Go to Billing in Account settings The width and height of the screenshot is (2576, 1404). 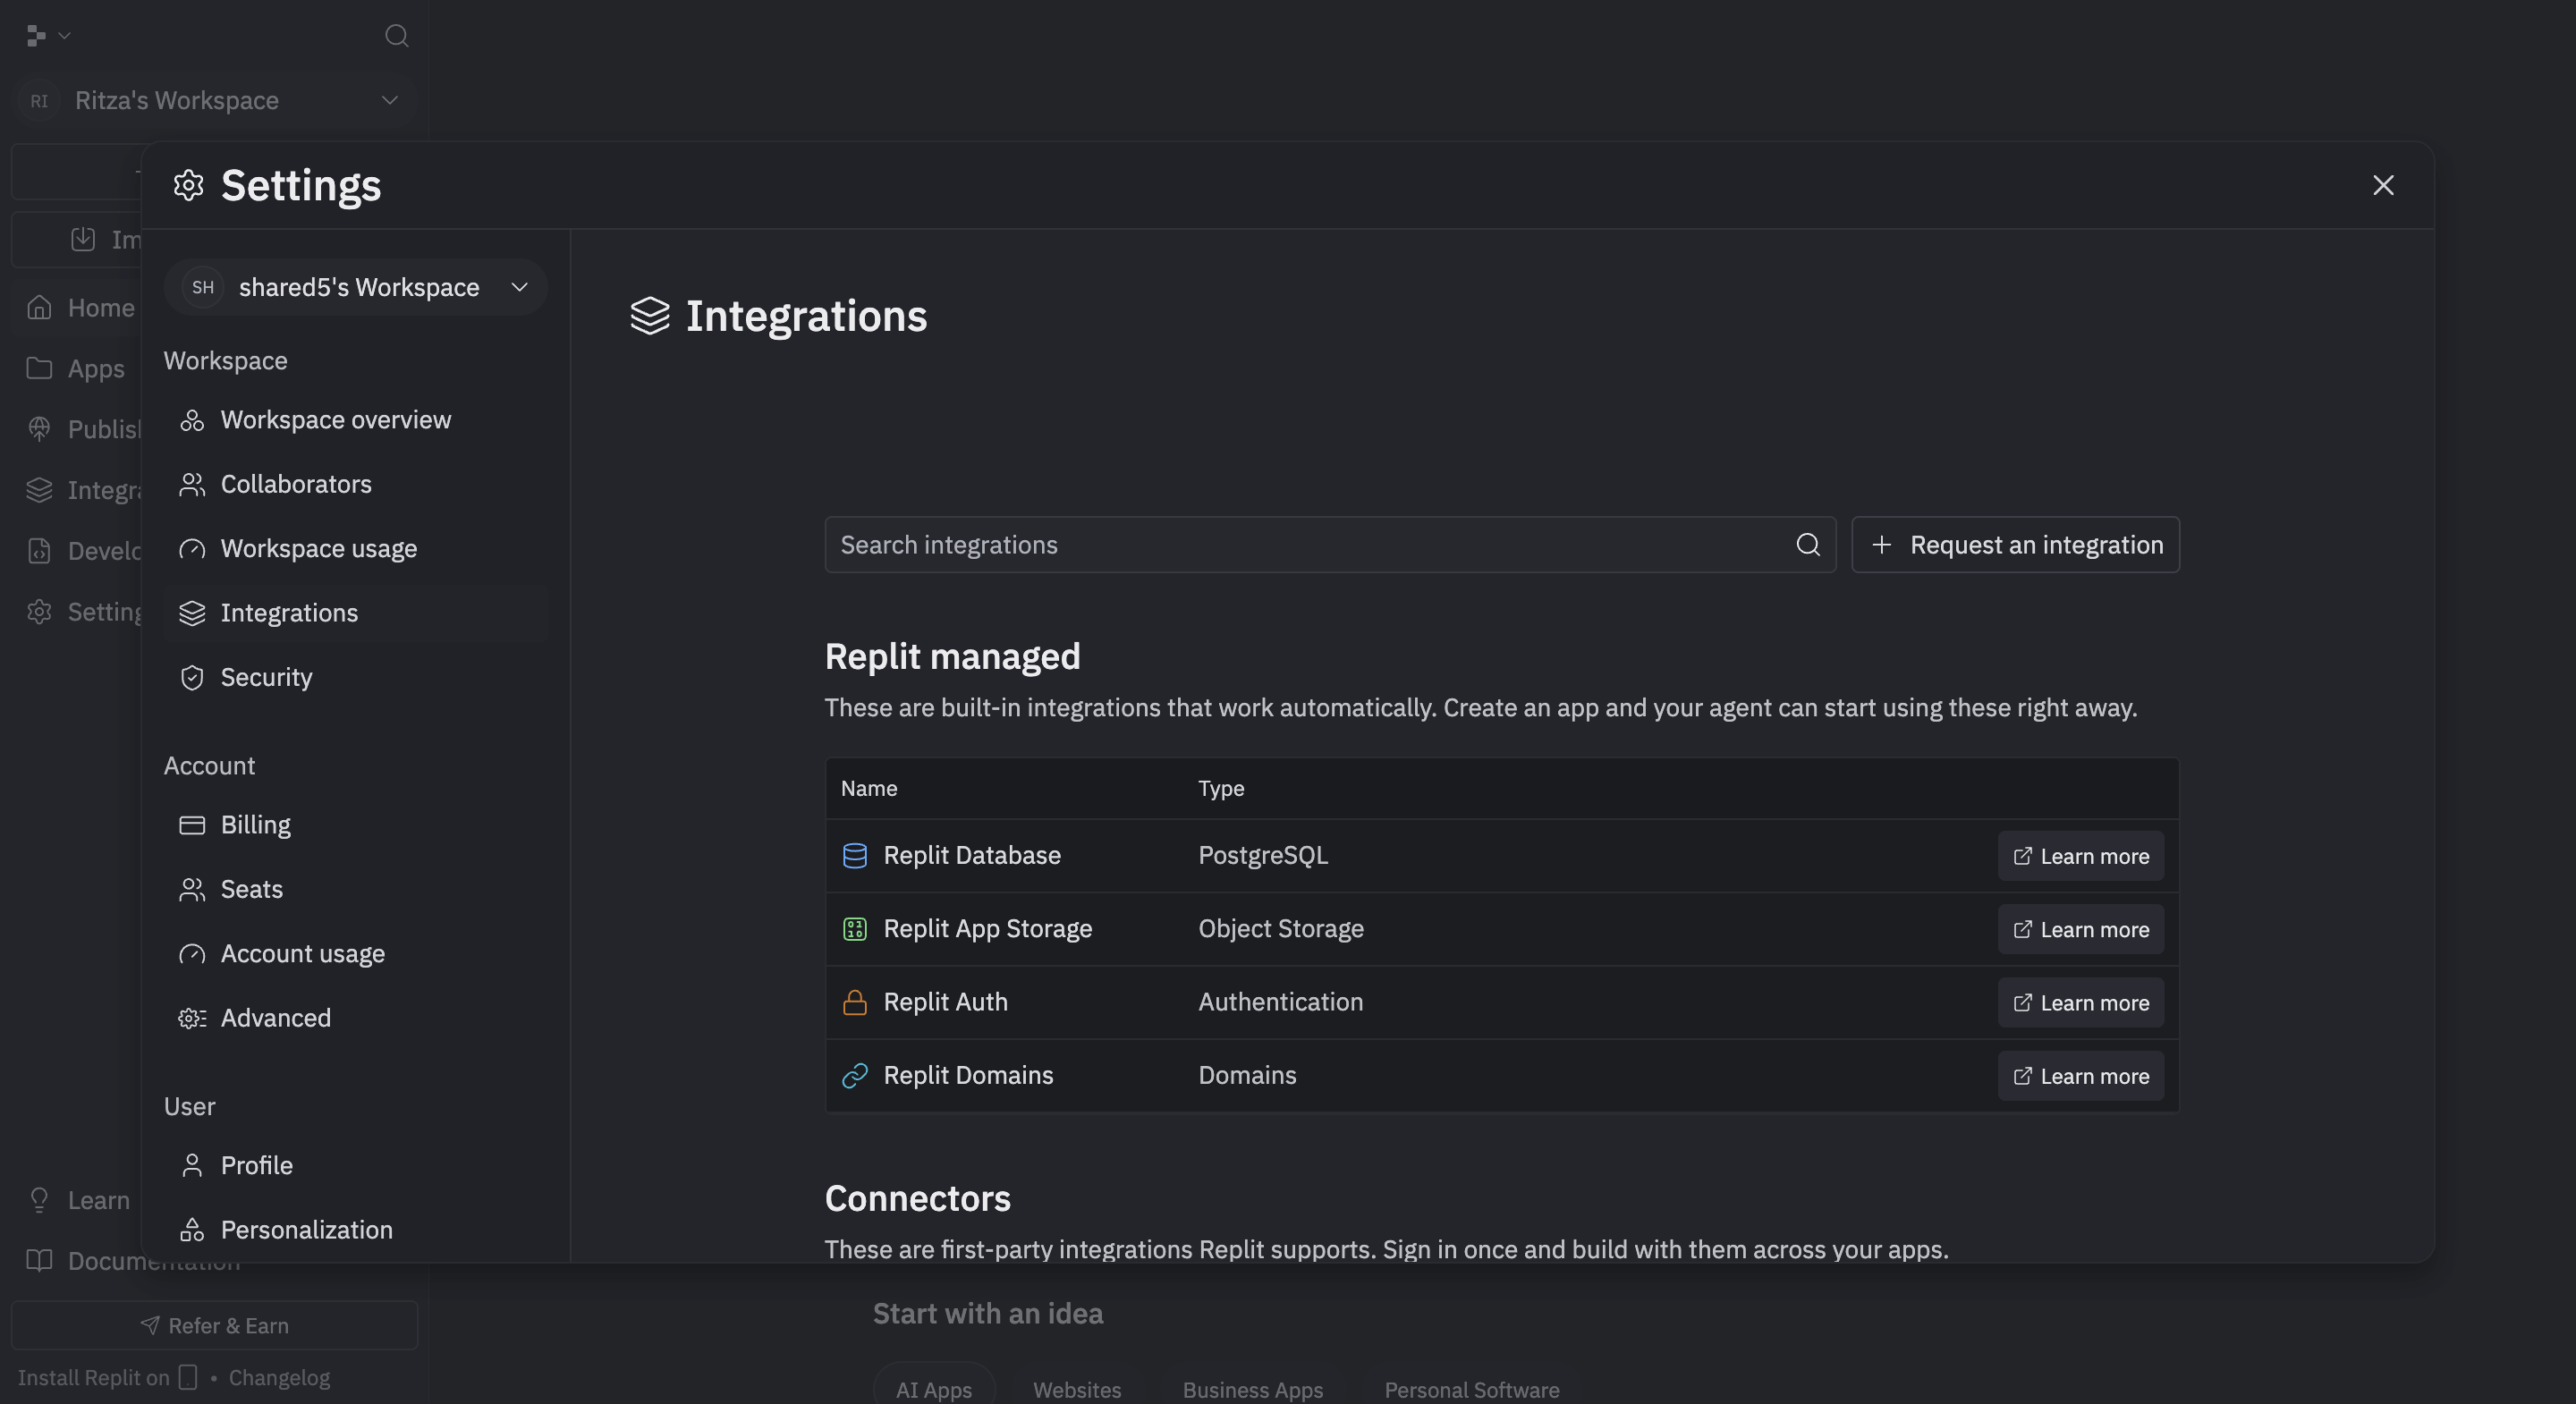255,825
